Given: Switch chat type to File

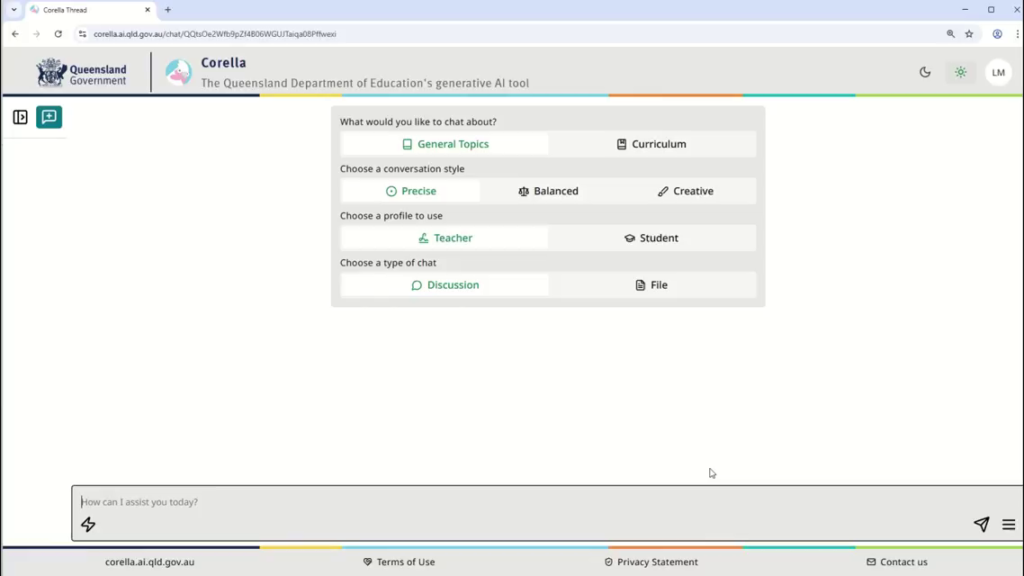Looking at the screenshot, I should 652,285.
